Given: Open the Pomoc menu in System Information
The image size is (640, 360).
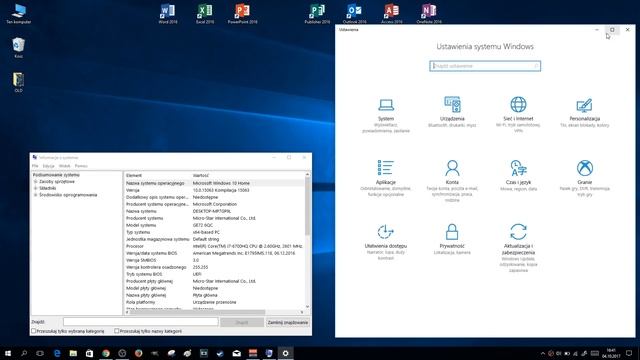Looking at the screenshot, I should coord(81,166).
